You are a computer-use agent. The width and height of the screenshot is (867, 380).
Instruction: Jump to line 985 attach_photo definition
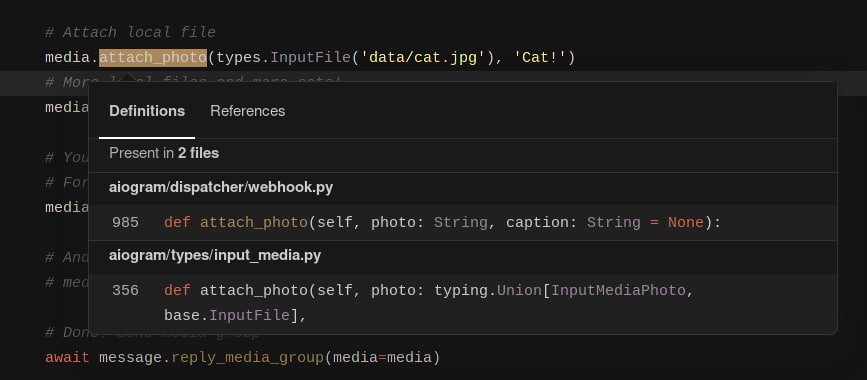point(463,223)
